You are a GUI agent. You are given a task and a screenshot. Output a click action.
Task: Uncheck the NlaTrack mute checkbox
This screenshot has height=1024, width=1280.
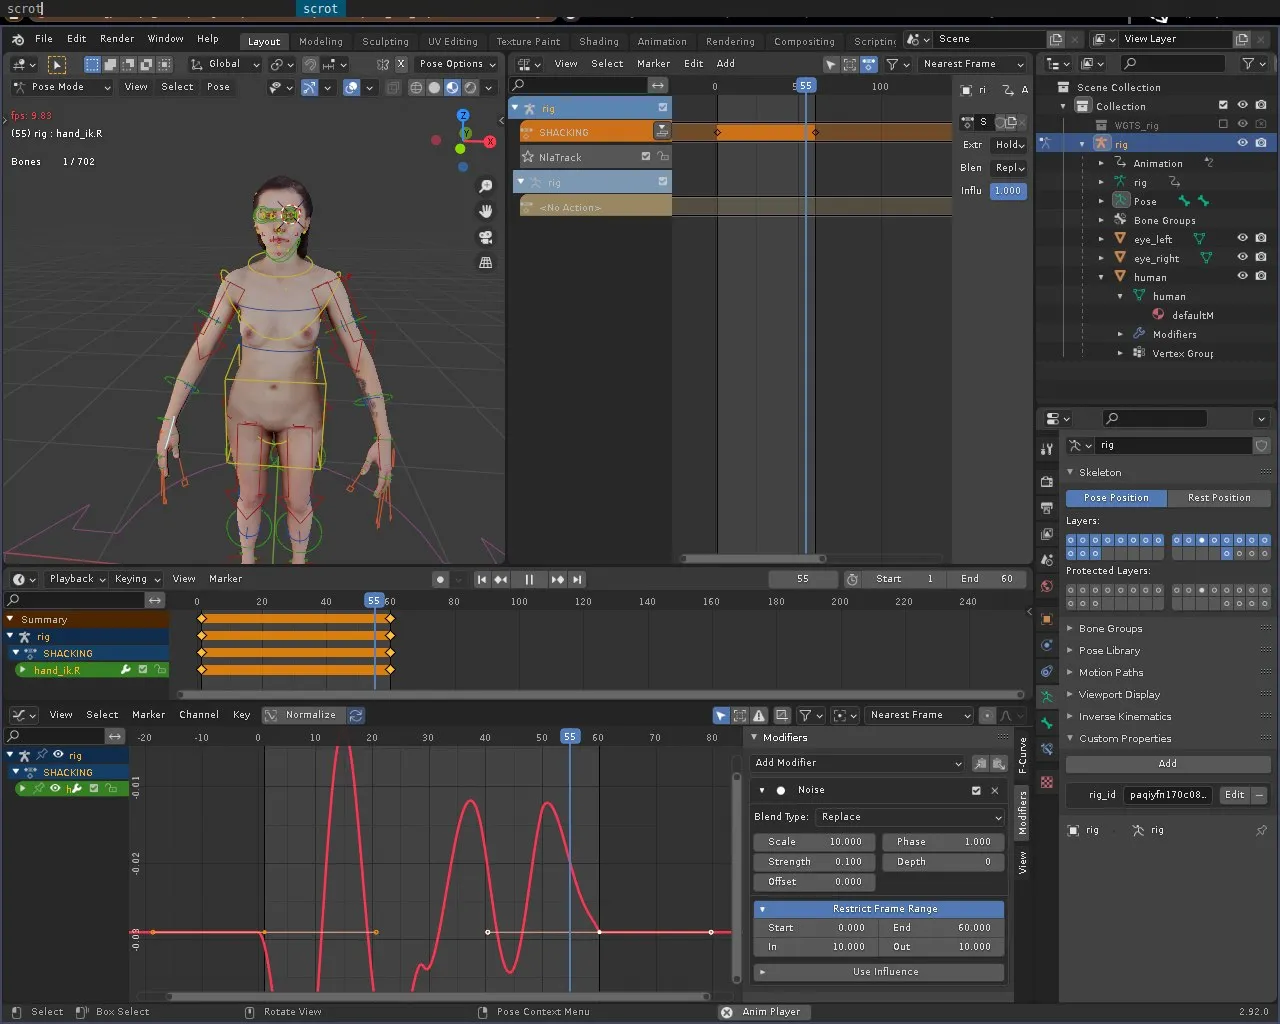click(646, 157)
